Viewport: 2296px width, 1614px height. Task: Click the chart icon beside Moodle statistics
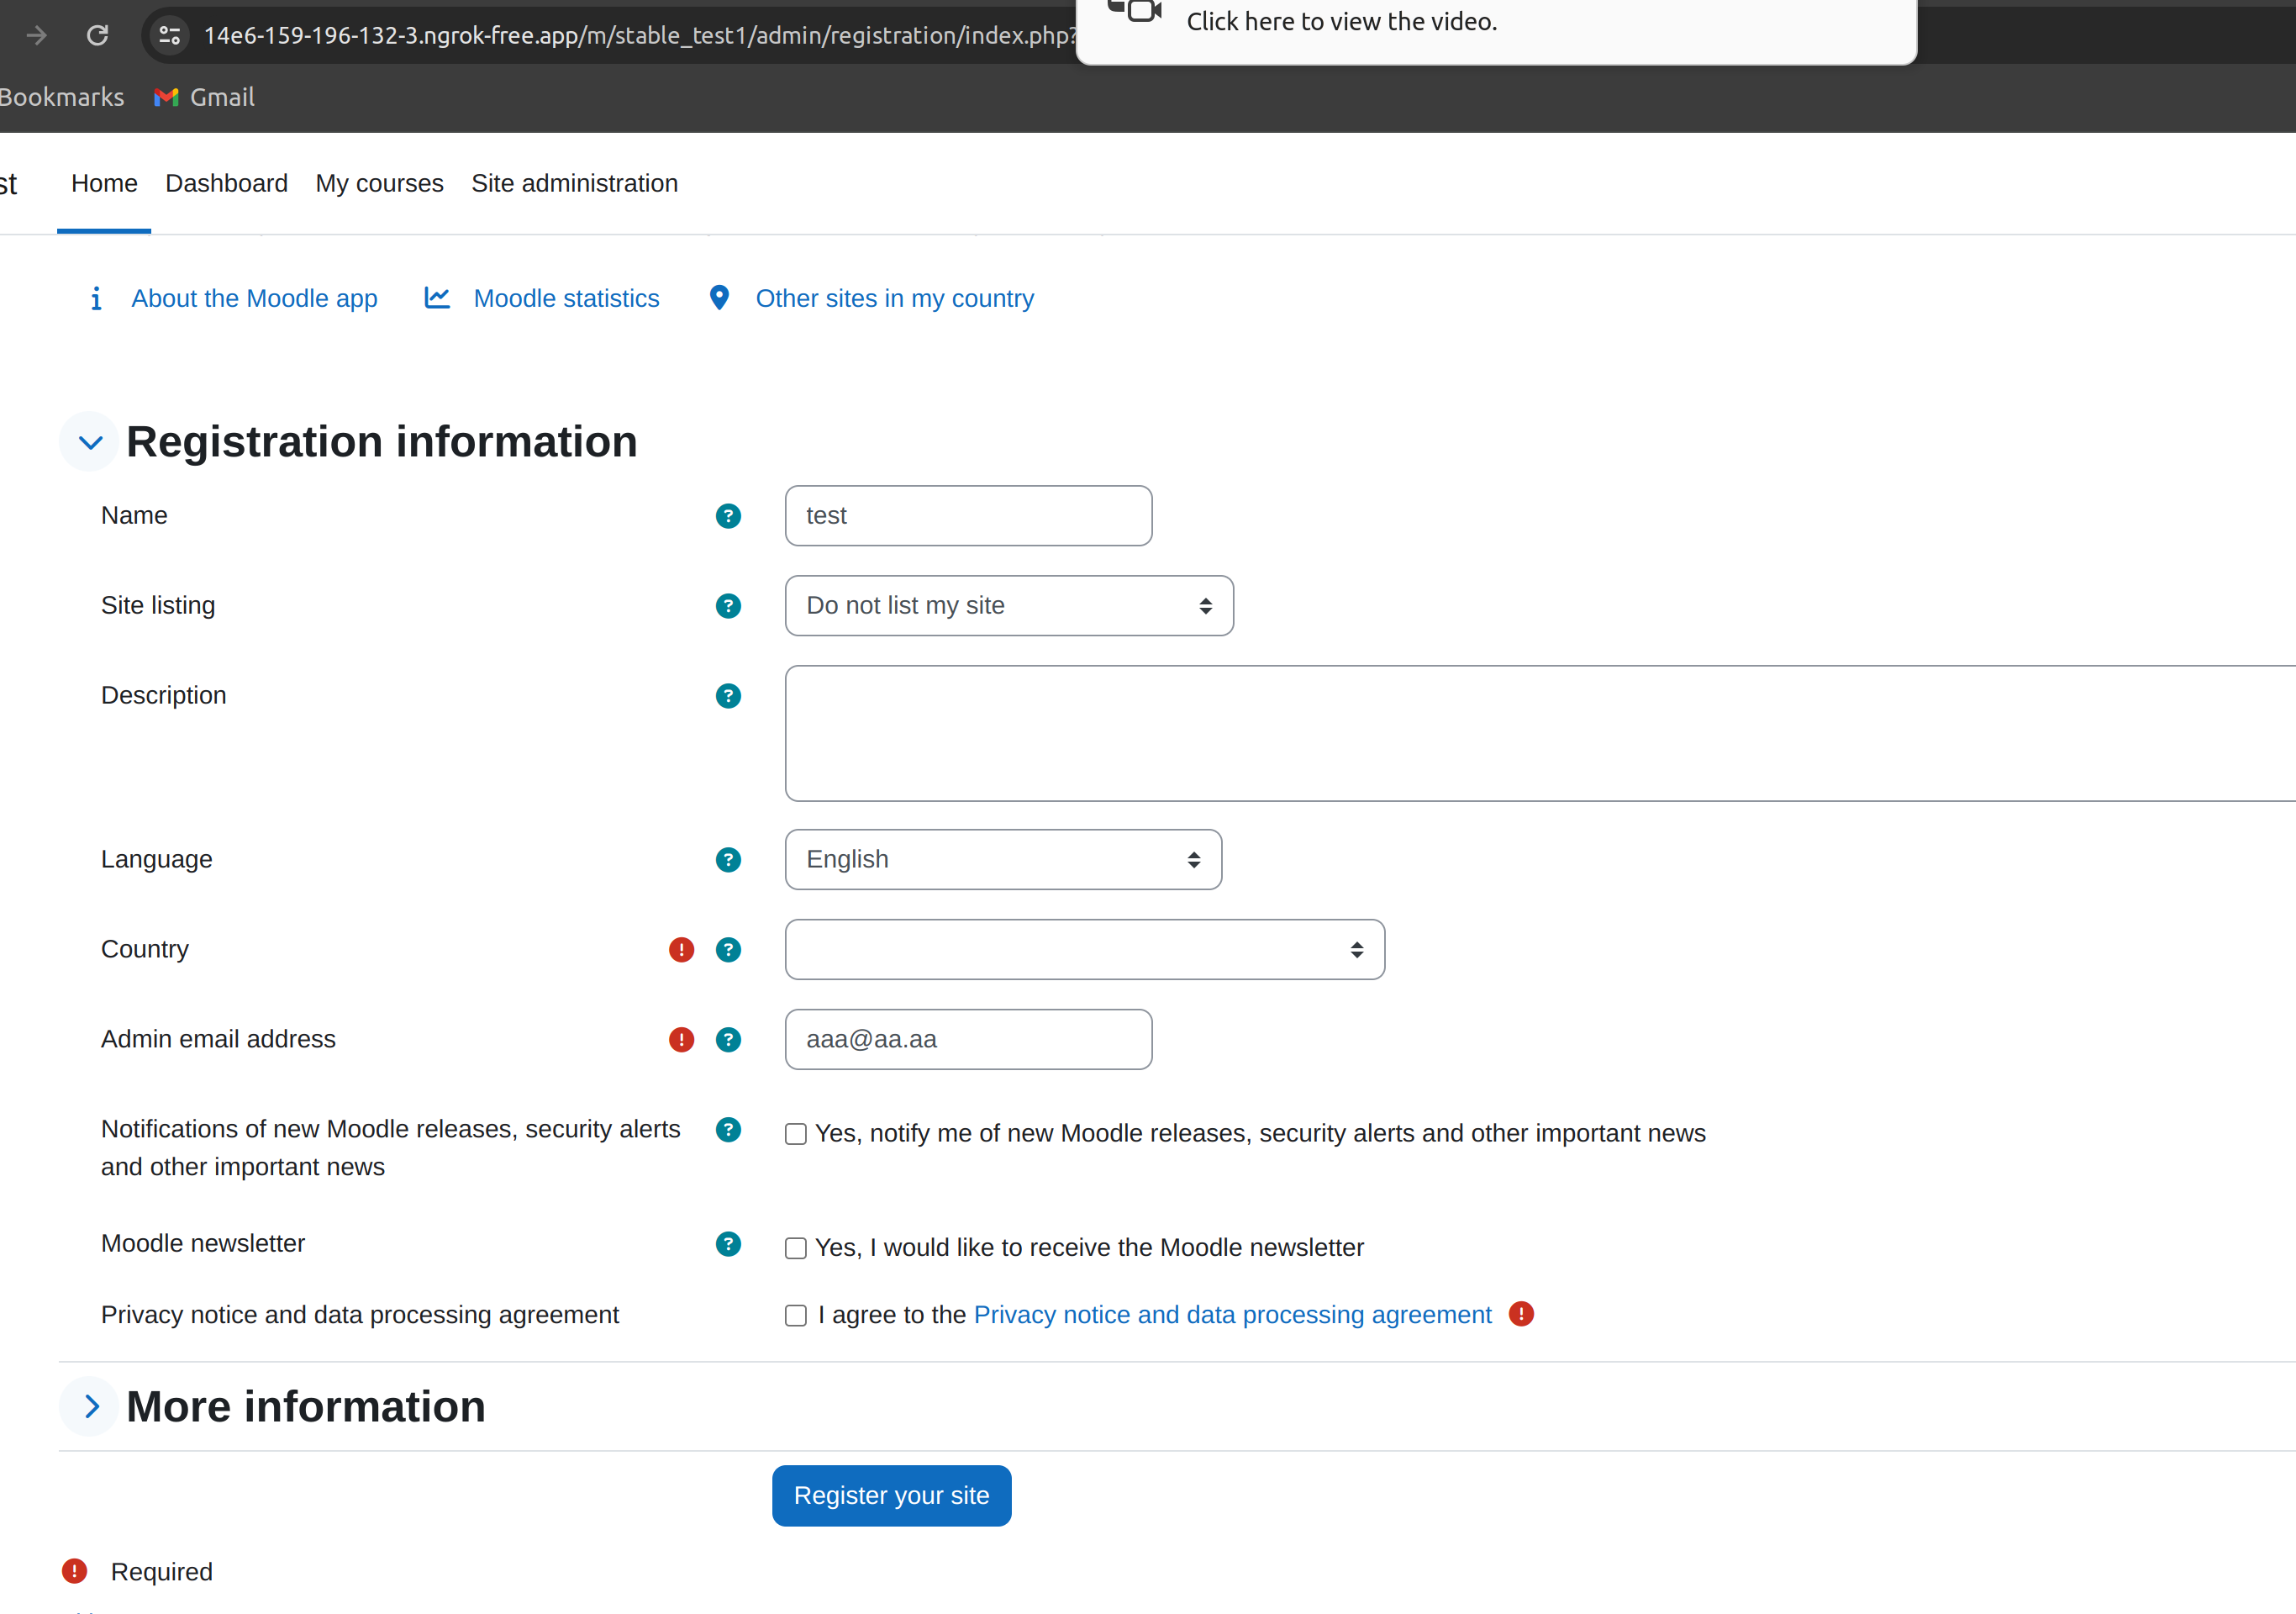coord(437,298)
